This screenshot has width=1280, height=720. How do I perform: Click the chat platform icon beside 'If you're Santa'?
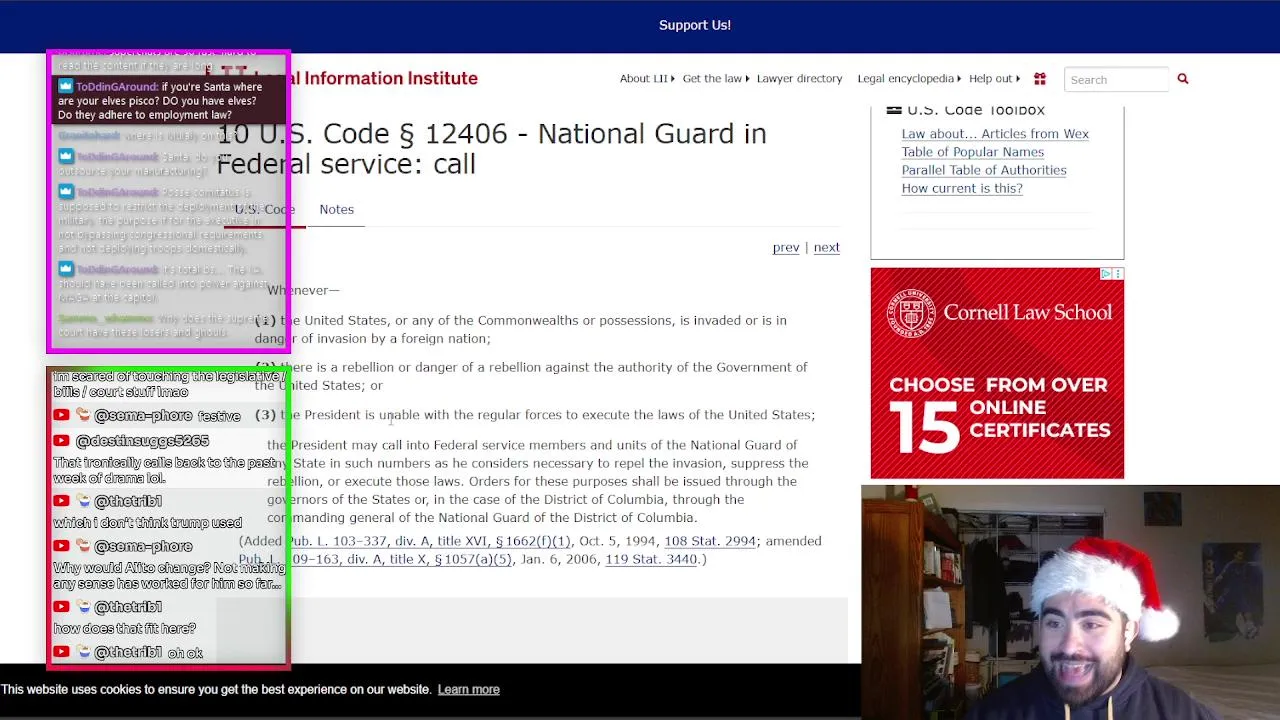click(x=66, y=87)
